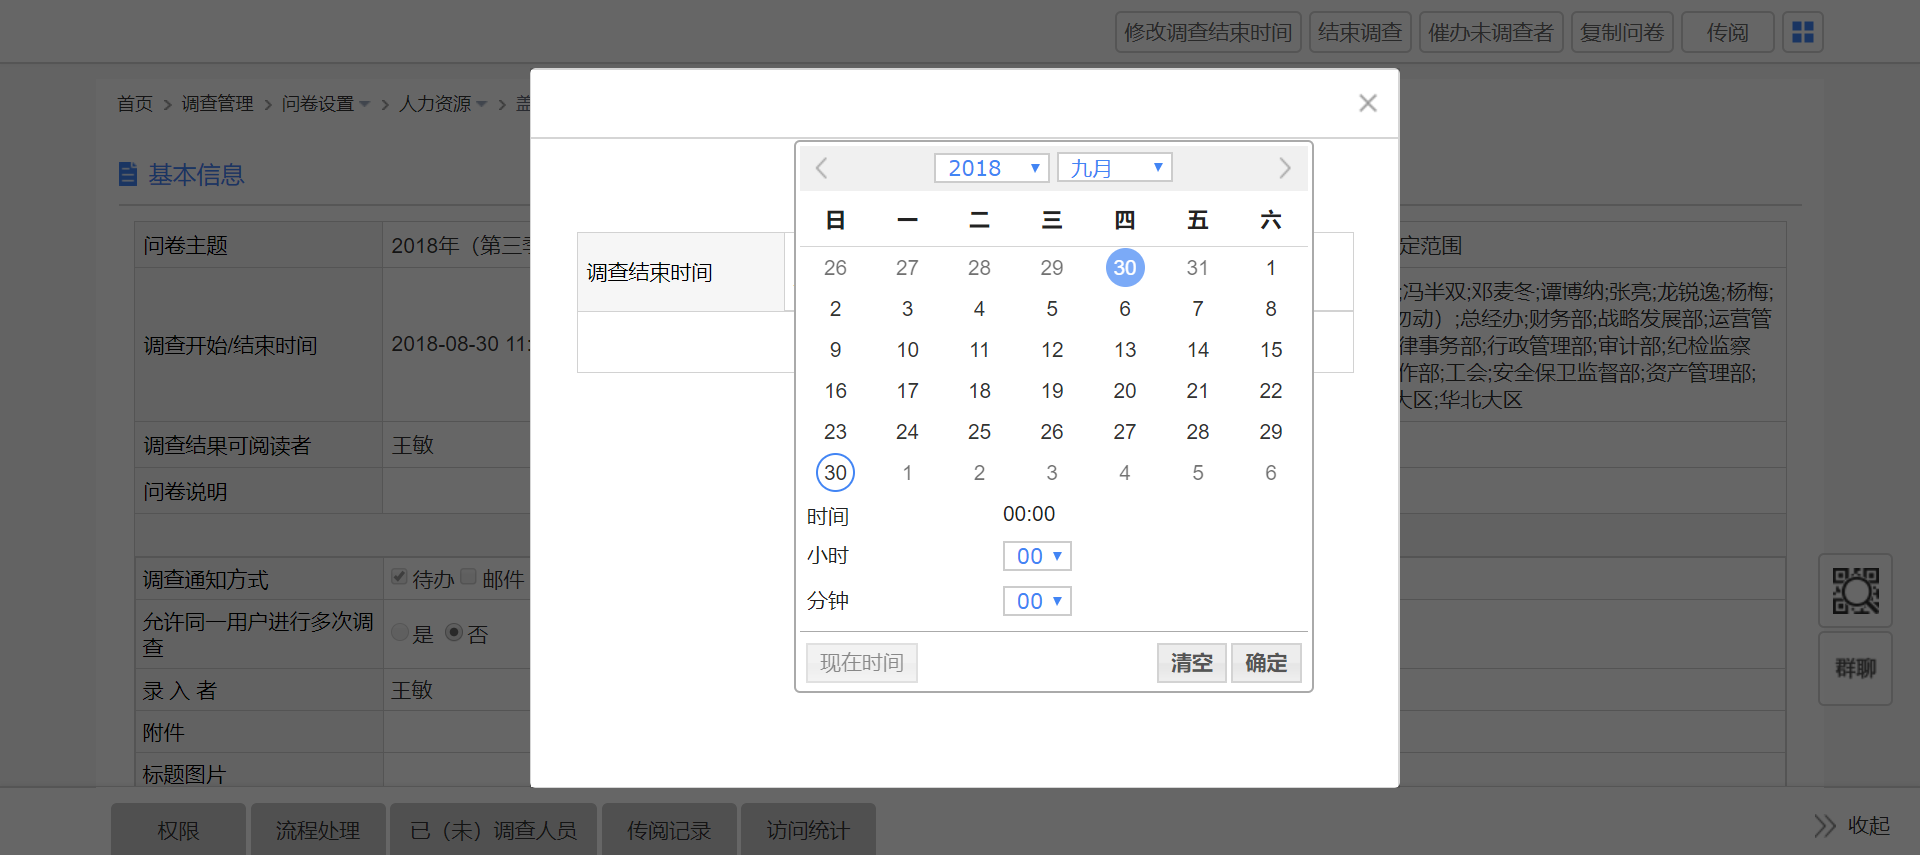Go to previous month in calendar

[x=821, y=168]
